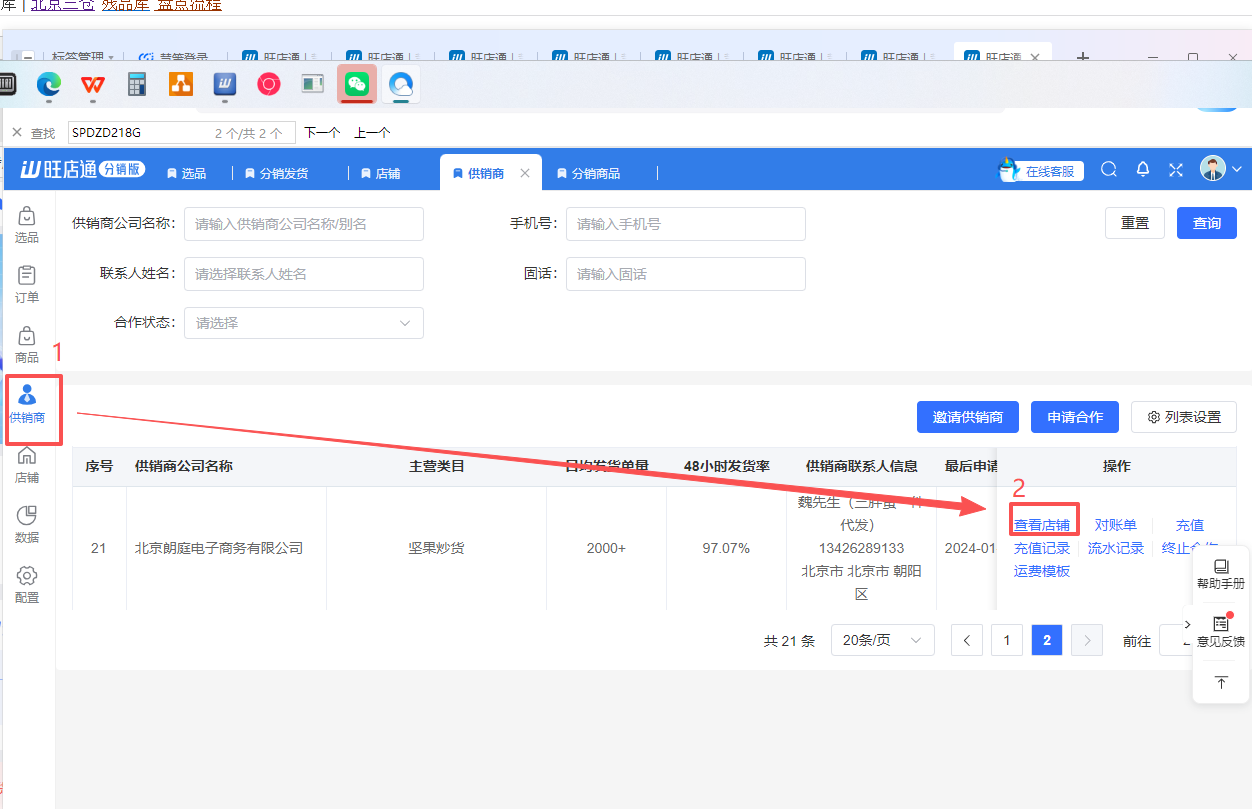Image resolution: width=1252 pixels, height=809 pixels.
Task: Expand the 合作状态 dropdown
Action: pyautogui.click(x=304, y=323)
